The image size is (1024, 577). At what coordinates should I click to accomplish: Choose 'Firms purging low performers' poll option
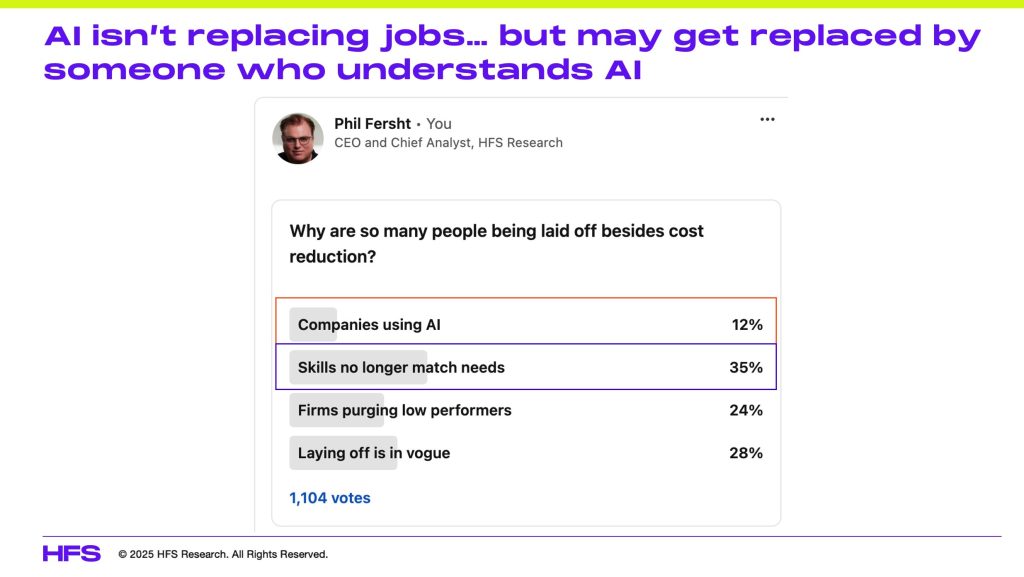526,410
